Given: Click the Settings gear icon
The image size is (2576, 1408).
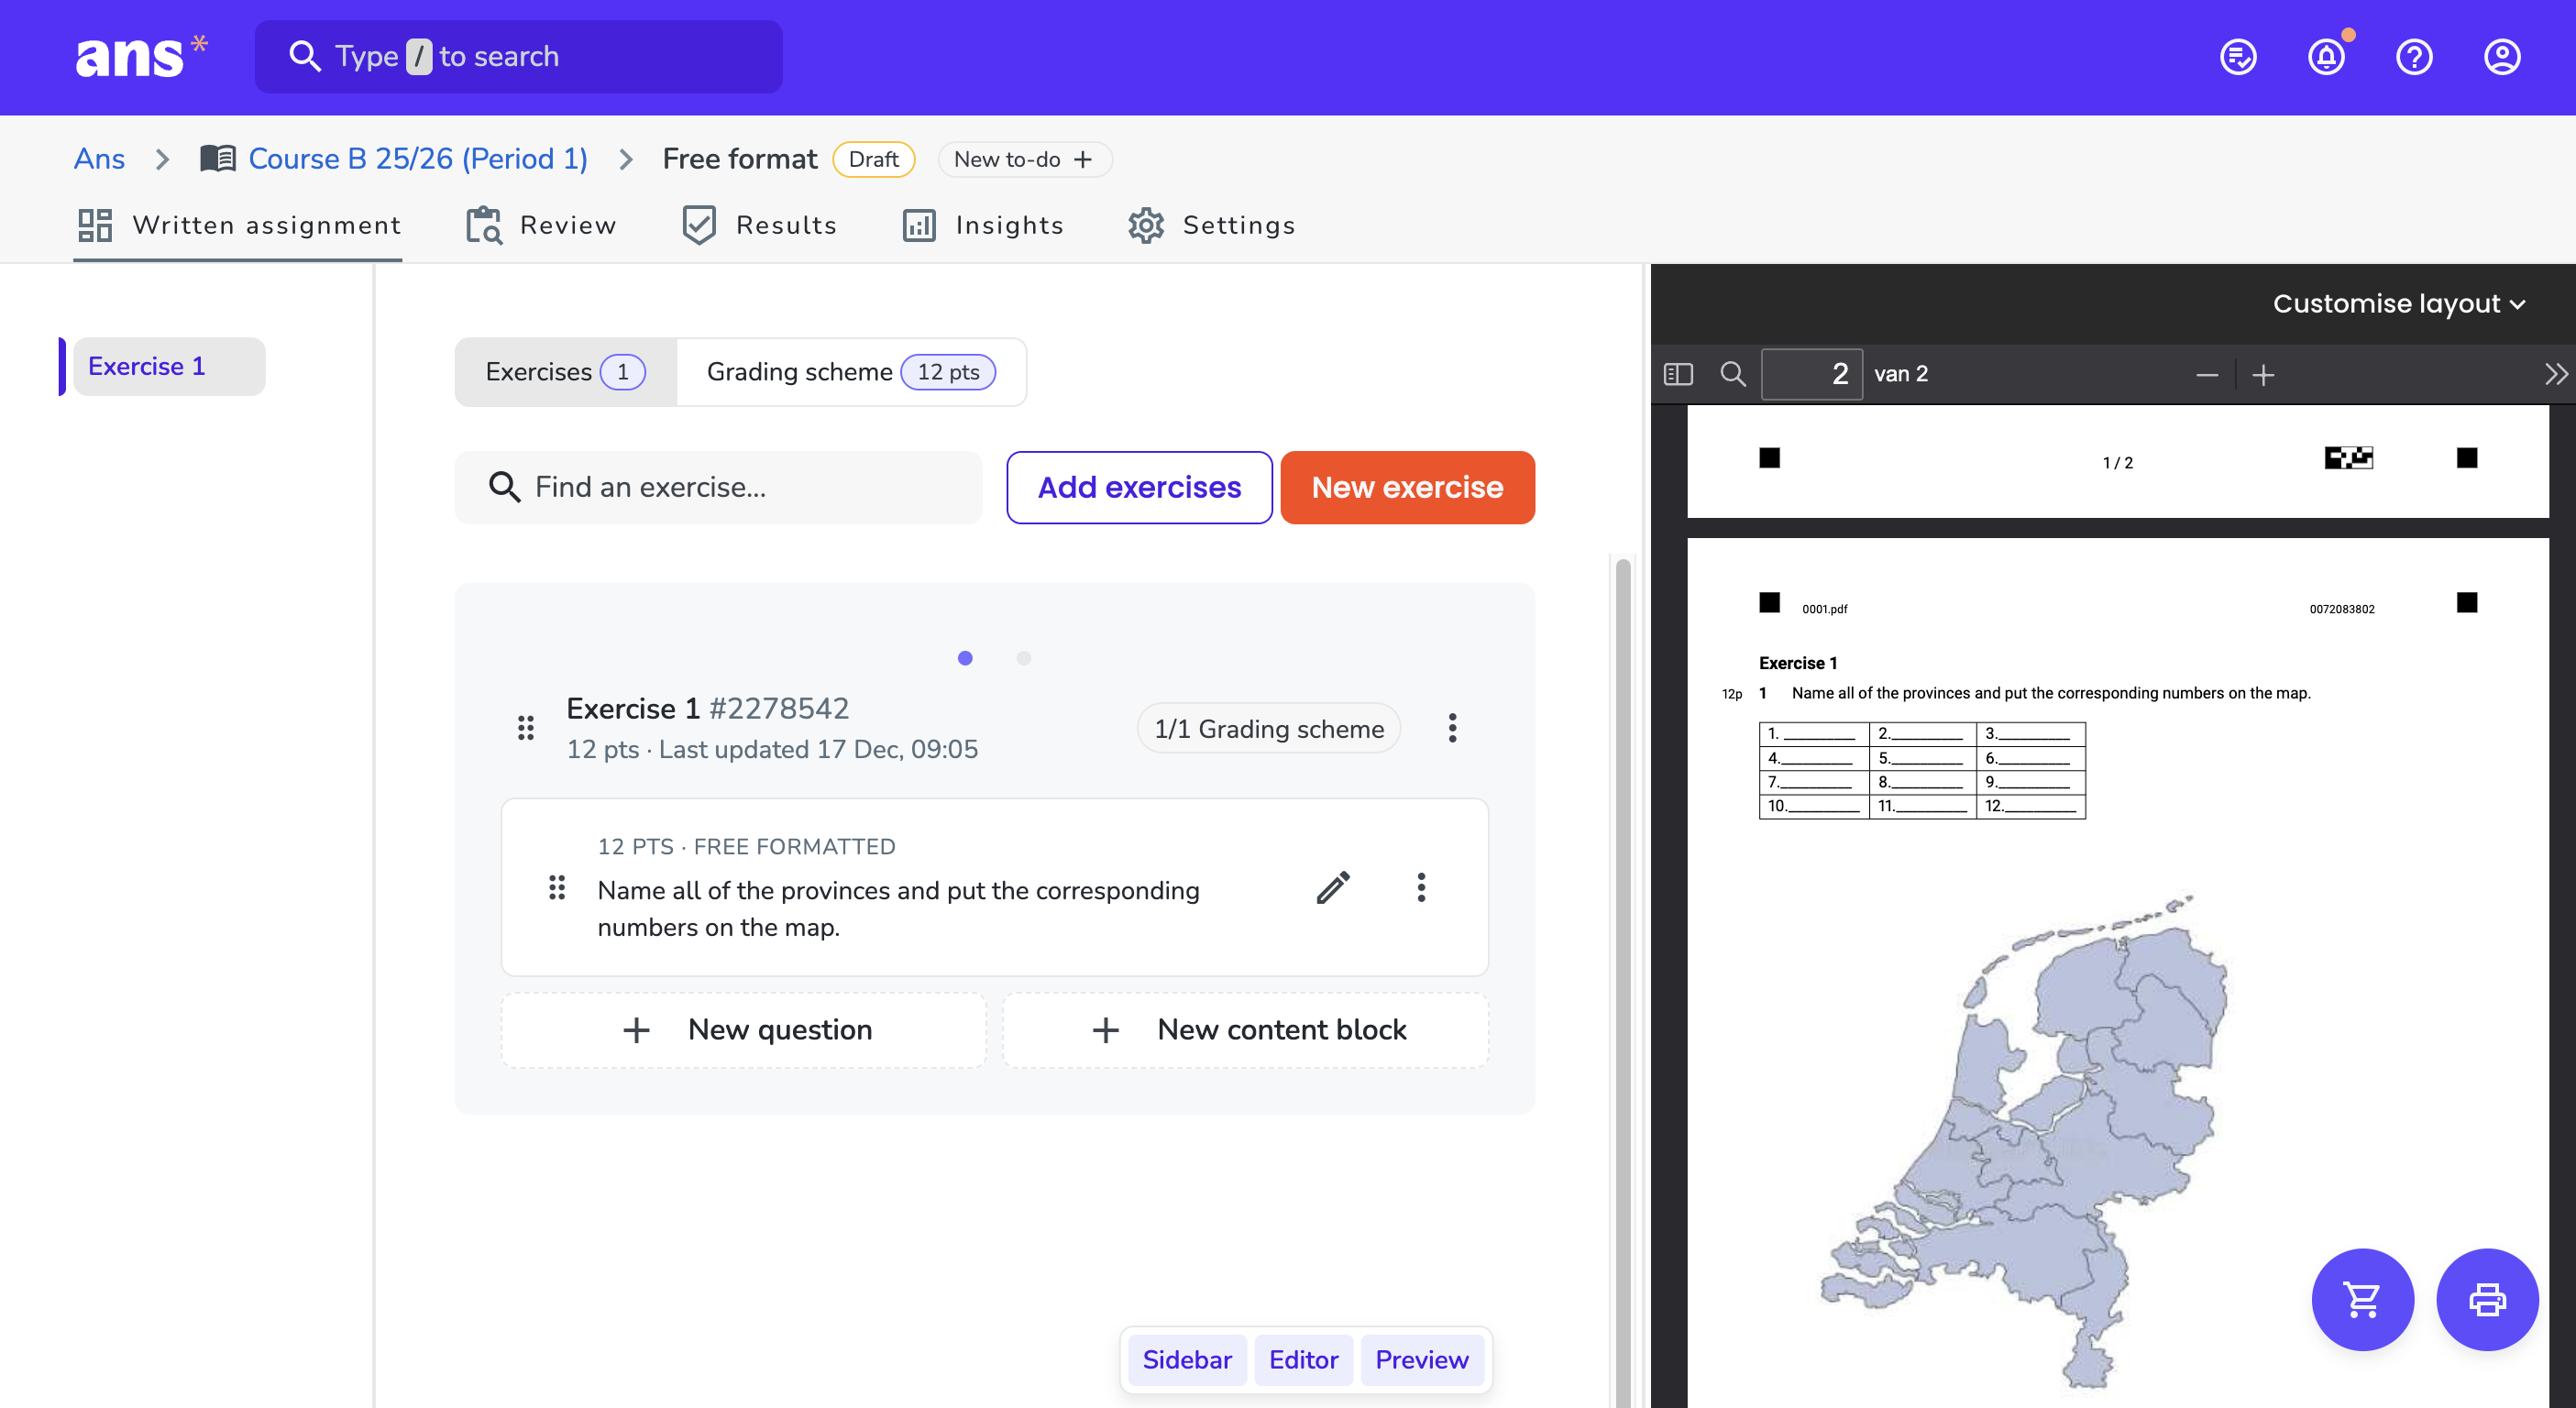Looking at the screenshot, I should [1146, 225].
